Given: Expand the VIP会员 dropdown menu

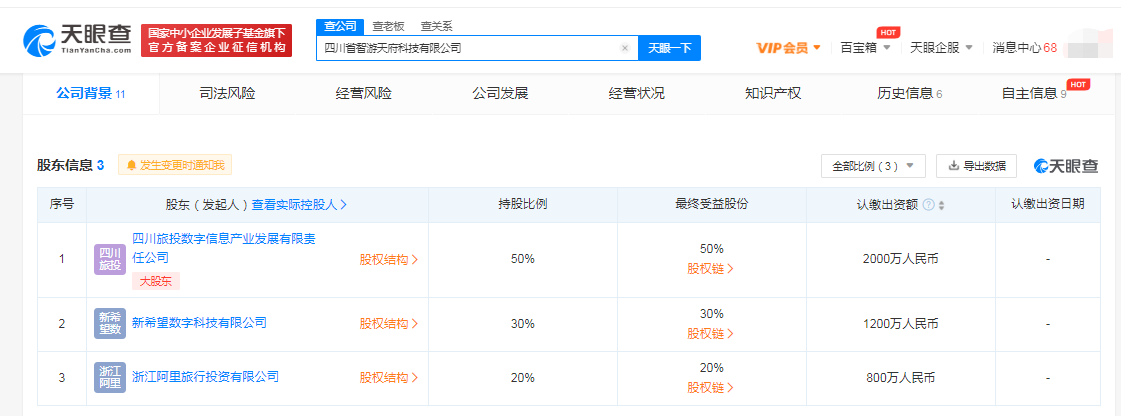Looking at the screenshot, I should [x=789, y=48].
